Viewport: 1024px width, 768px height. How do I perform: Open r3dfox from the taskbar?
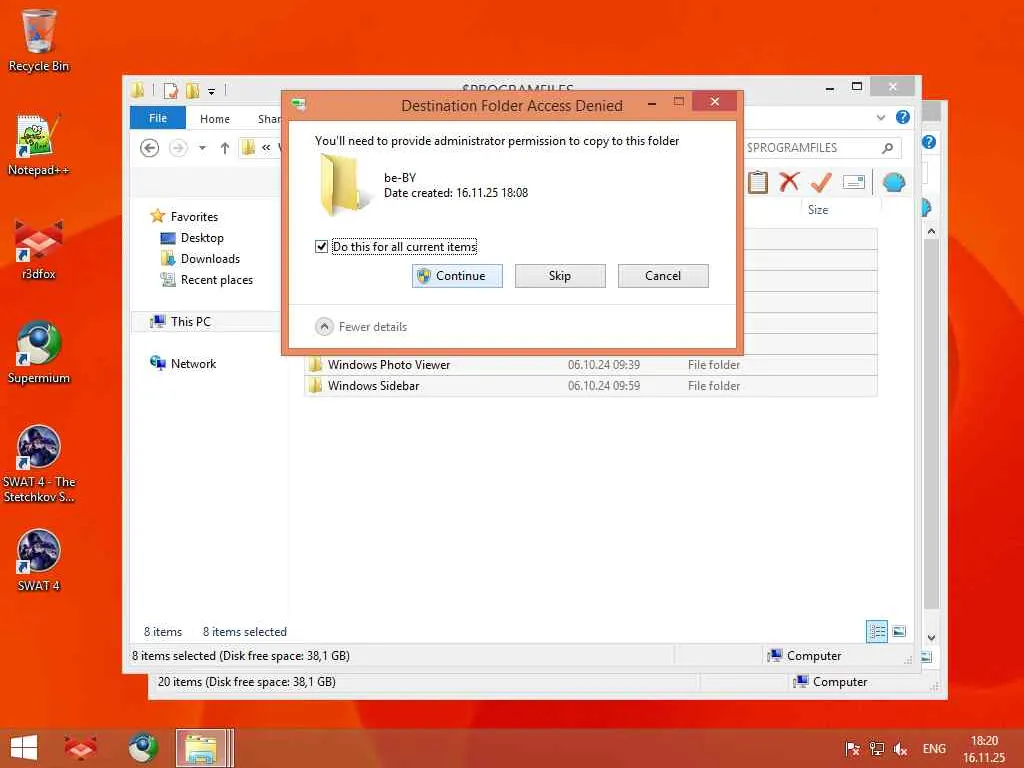click(80, 748)
